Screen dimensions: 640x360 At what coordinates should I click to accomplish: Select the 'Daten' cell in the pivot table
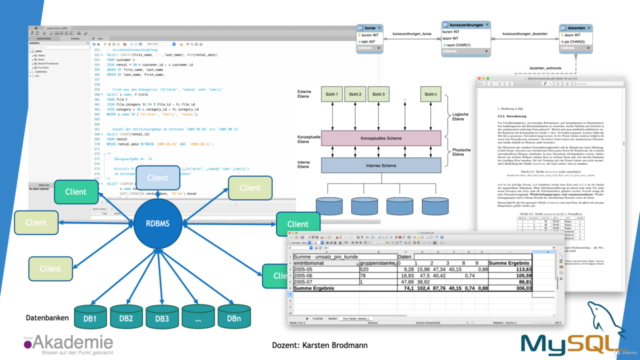click(405, 257)
